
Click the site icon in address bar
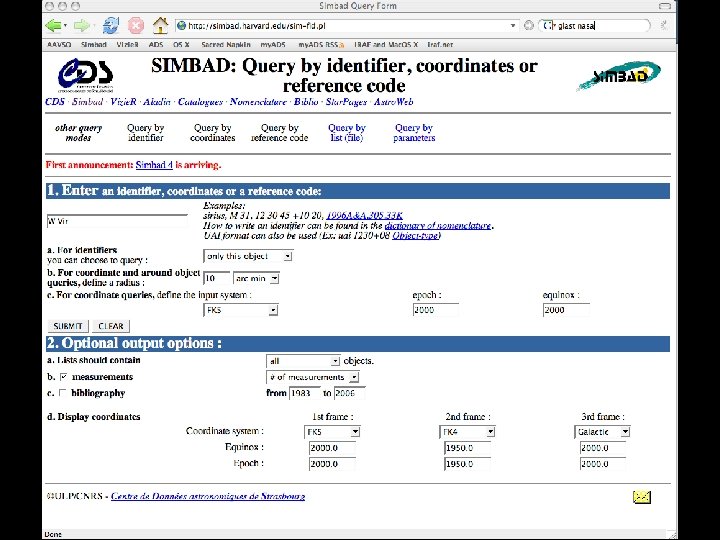tap(181, 26)
